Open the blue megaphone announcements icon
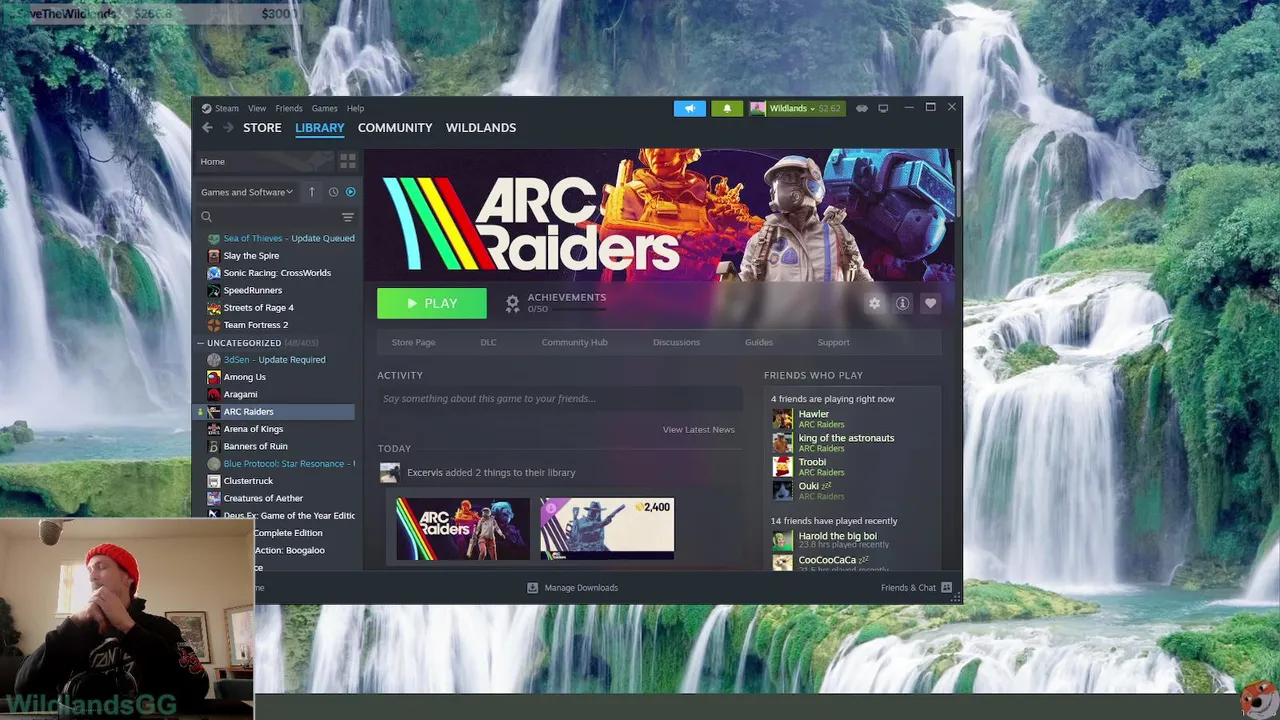The image size is (1280, 720). pos(689,108)
